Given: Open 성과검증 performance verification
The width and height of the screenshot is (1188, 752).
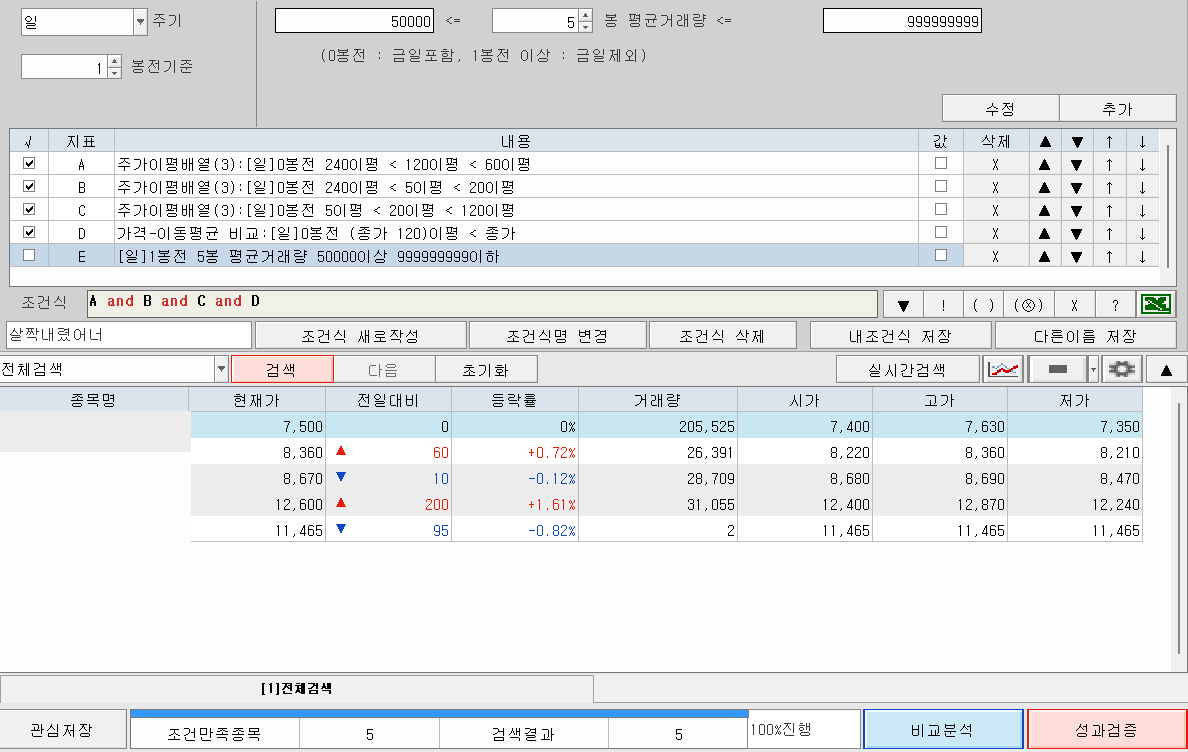Looking at the screenshot, I should pyautogui.click(x=1105, y=729).
